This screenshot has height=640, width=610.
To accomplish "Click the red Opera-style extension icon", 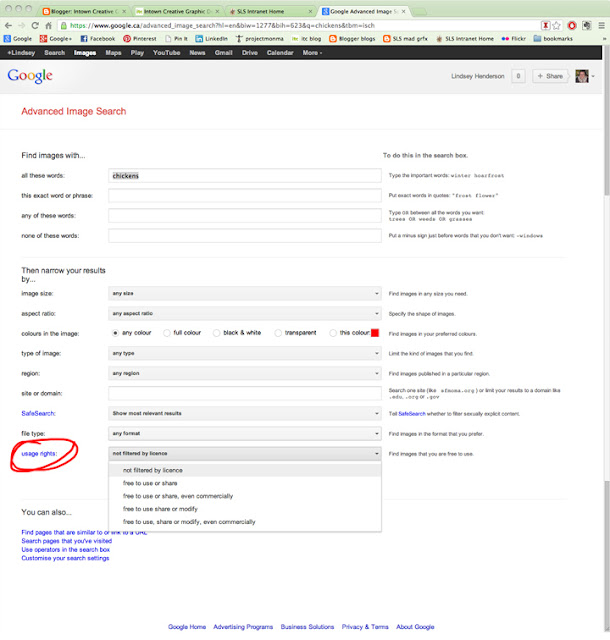I will 572,25.
